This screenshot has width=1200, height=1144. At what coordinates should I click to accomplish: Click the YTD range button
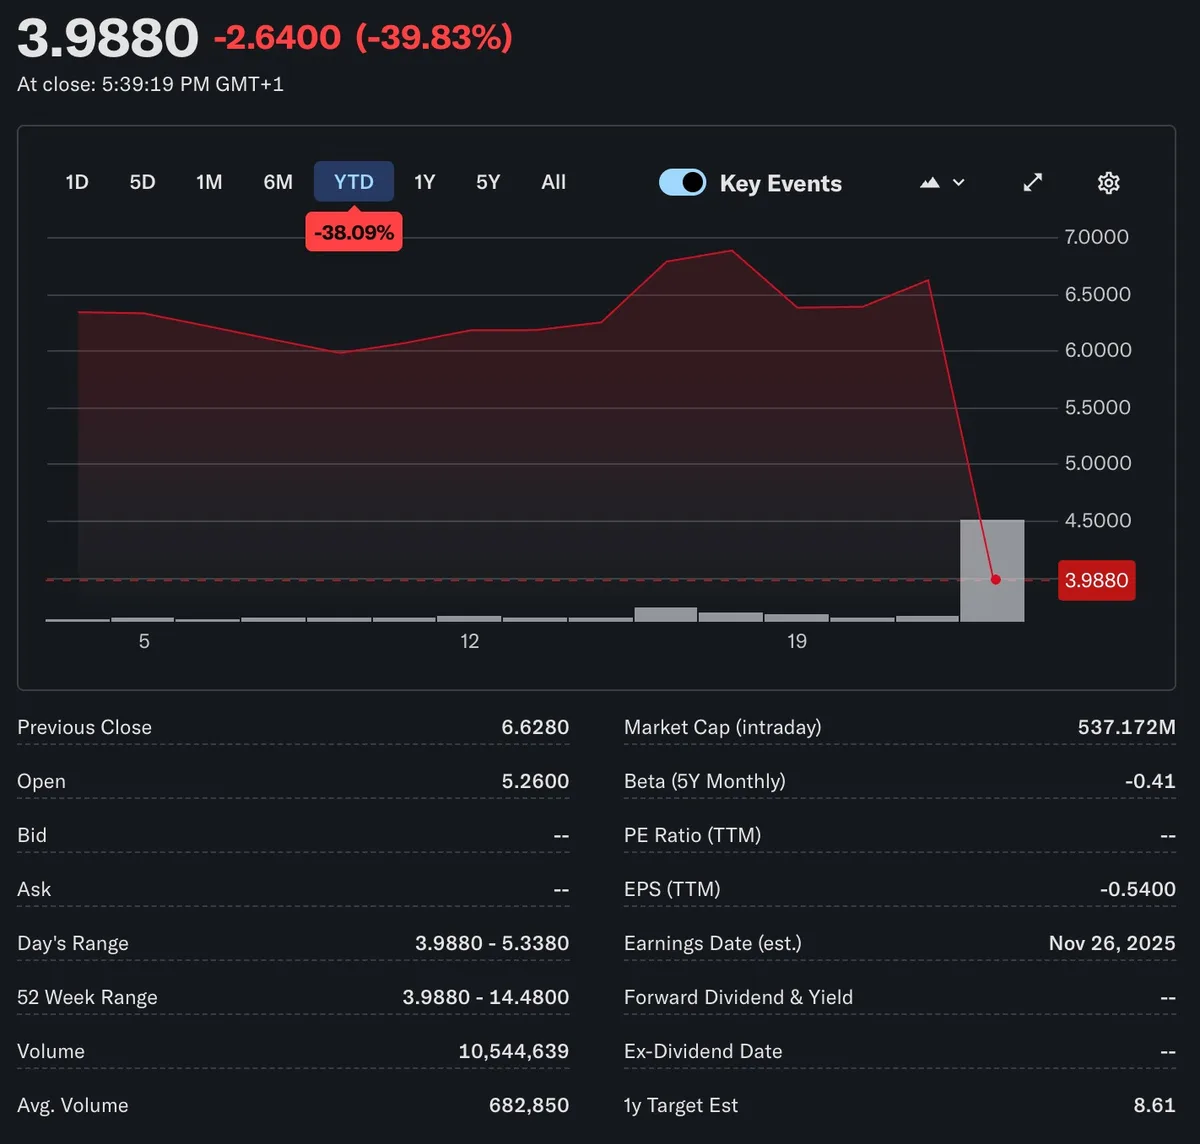[x=354, y=182]
